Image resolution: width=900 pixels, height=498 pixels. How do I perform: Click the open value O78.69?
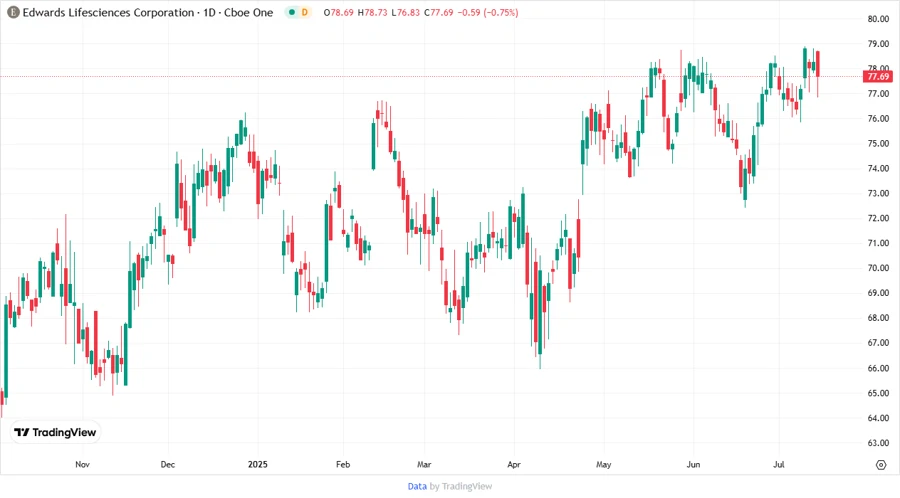339,13
